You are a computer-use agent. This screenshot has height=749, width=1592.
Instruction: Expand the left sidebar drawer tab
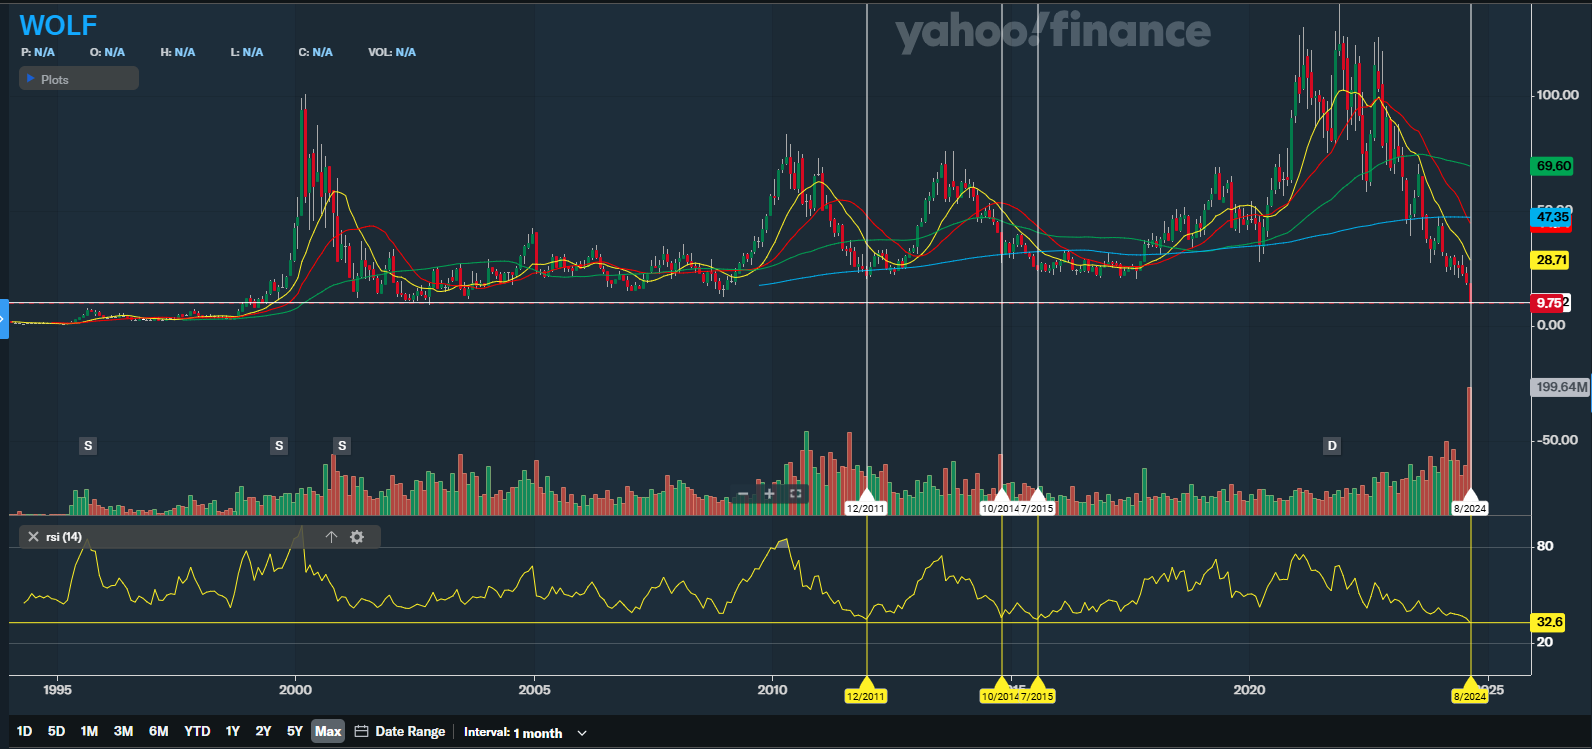tap(4, 319)
